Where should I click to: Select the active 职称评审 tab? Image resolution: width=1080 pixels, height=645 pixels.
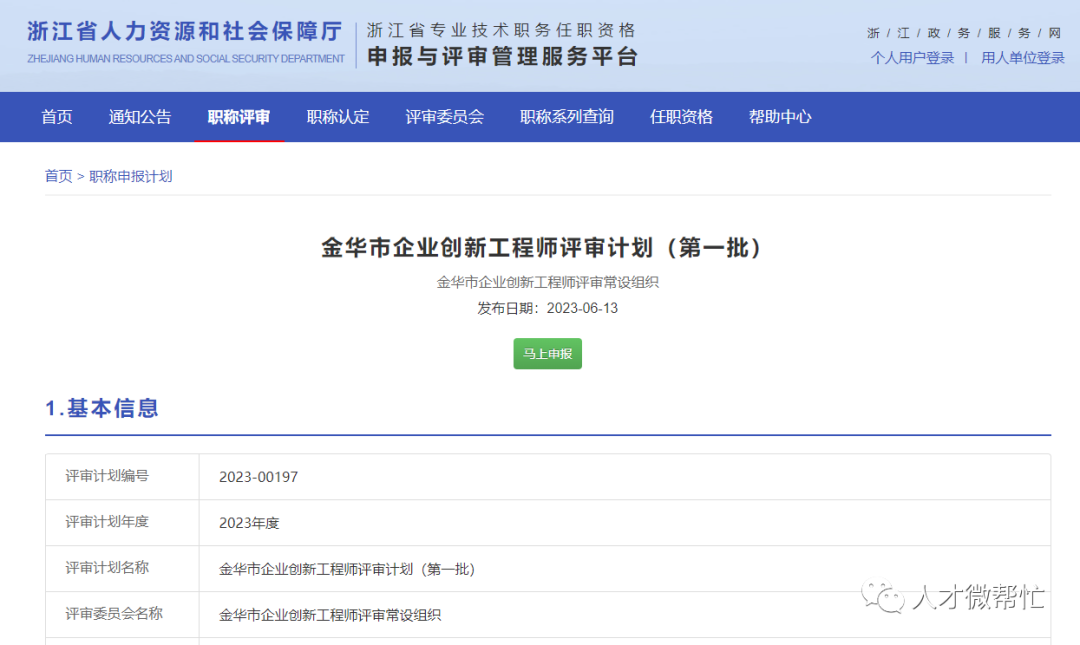pos(239,117)
